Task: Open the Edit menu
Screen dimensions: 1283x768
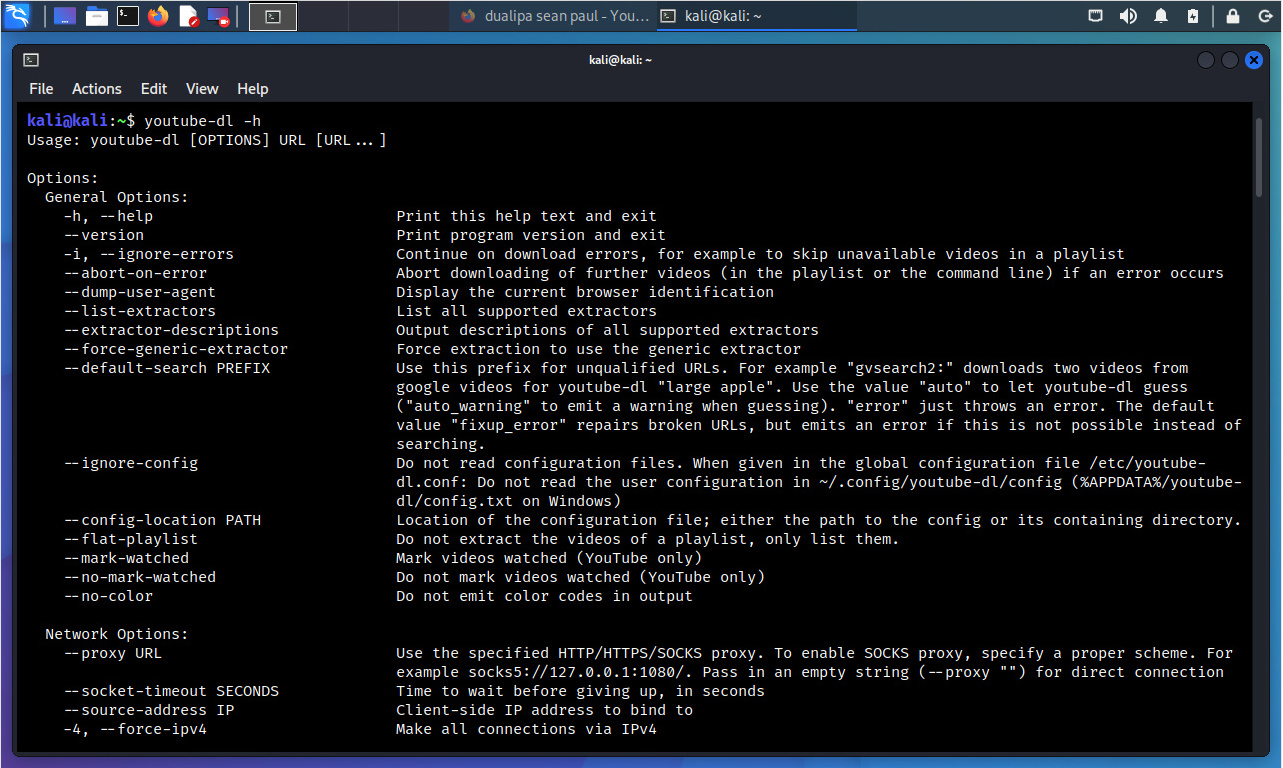Action: 154,89
